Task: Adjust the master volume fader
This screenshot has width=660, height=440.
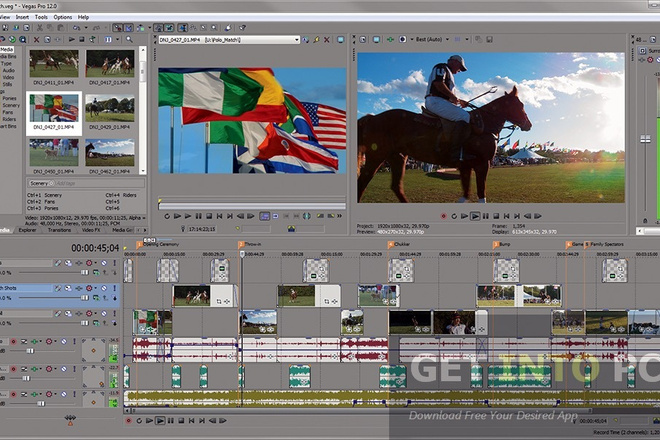Action: click(645, 139)
